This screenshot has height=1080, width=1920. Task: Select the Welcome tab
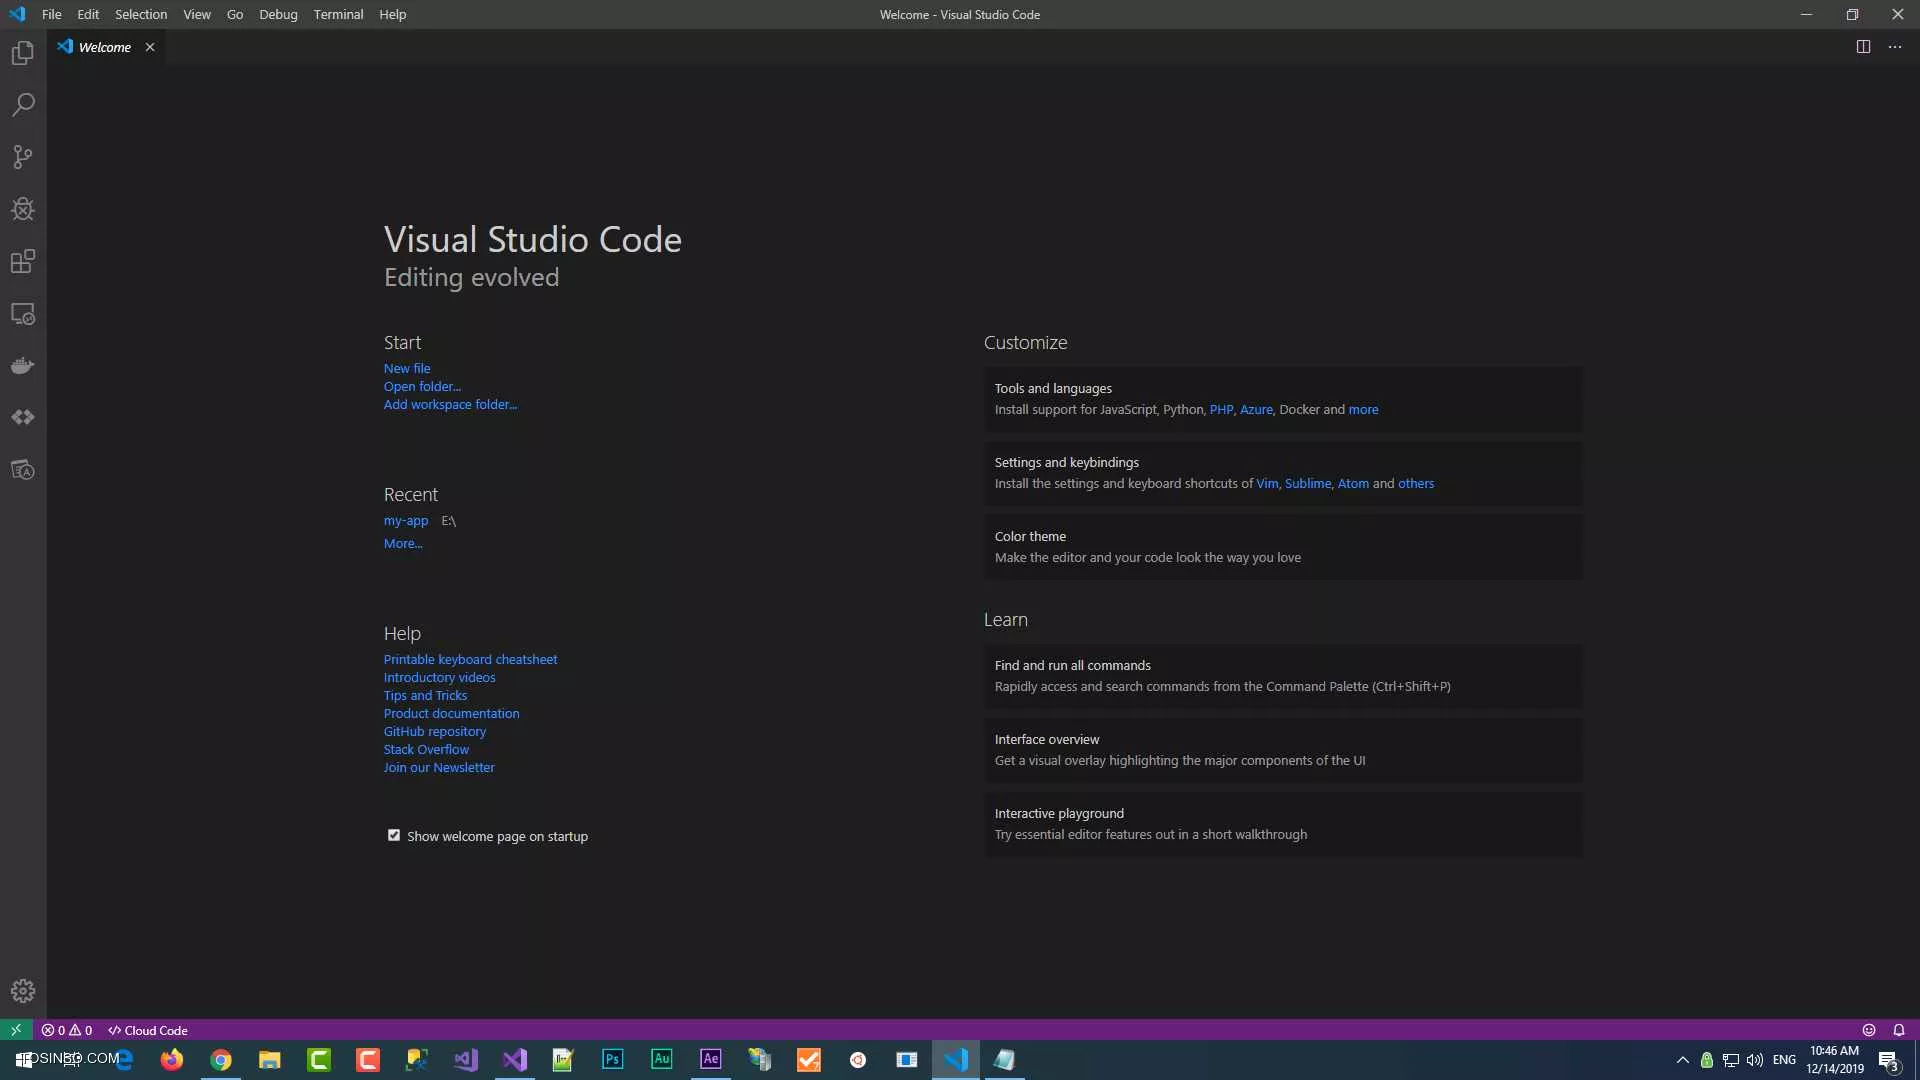click(105, 47)
